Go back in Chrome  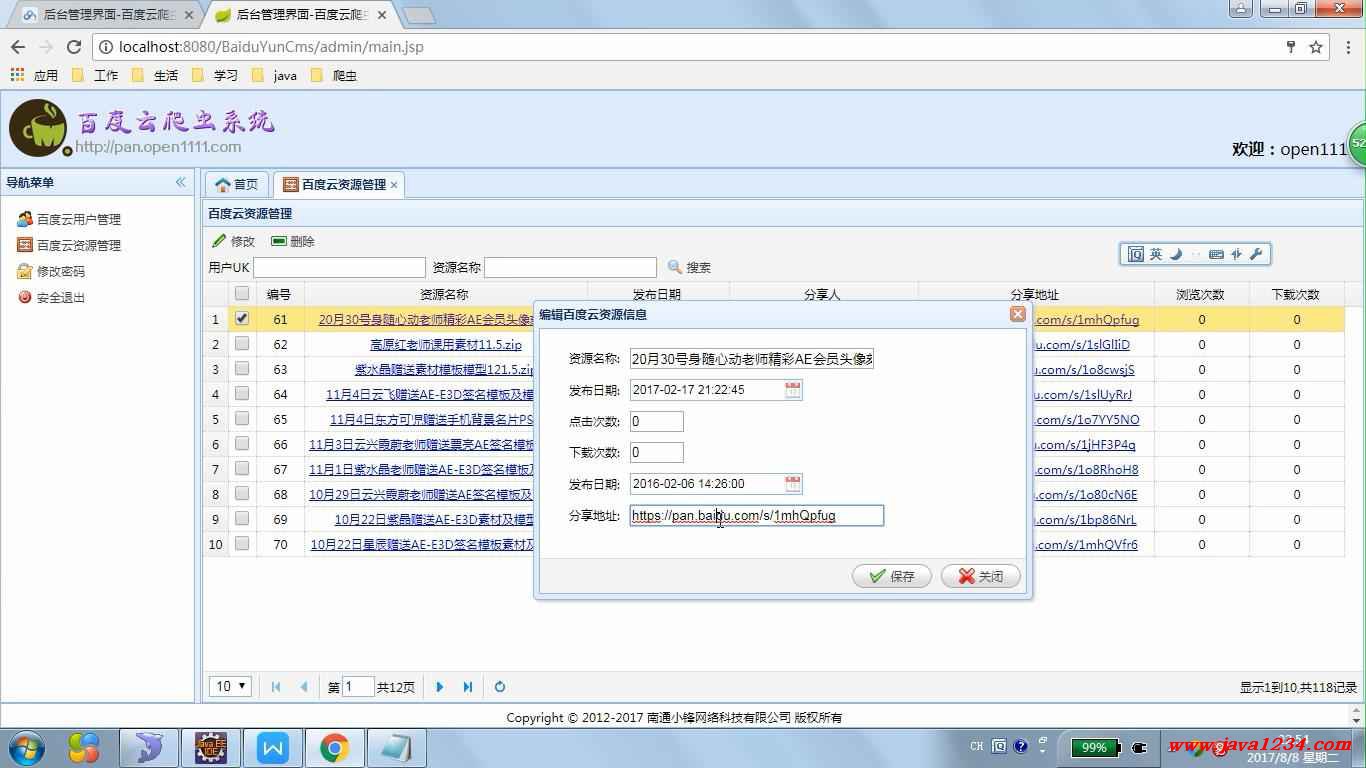(x=18, y=47)
